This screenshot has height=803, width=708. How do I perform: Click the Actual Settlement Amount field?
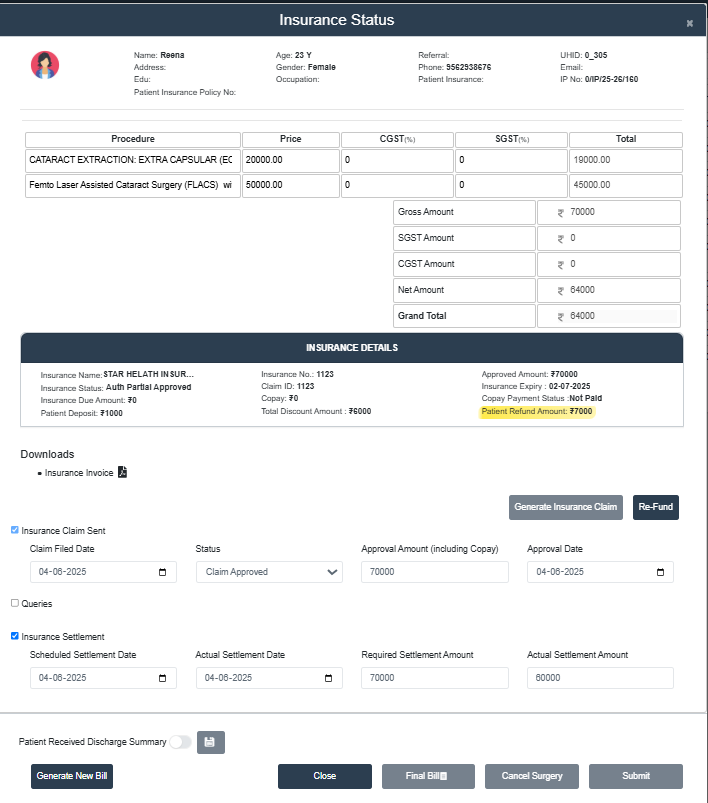click(x=600, y=678)
